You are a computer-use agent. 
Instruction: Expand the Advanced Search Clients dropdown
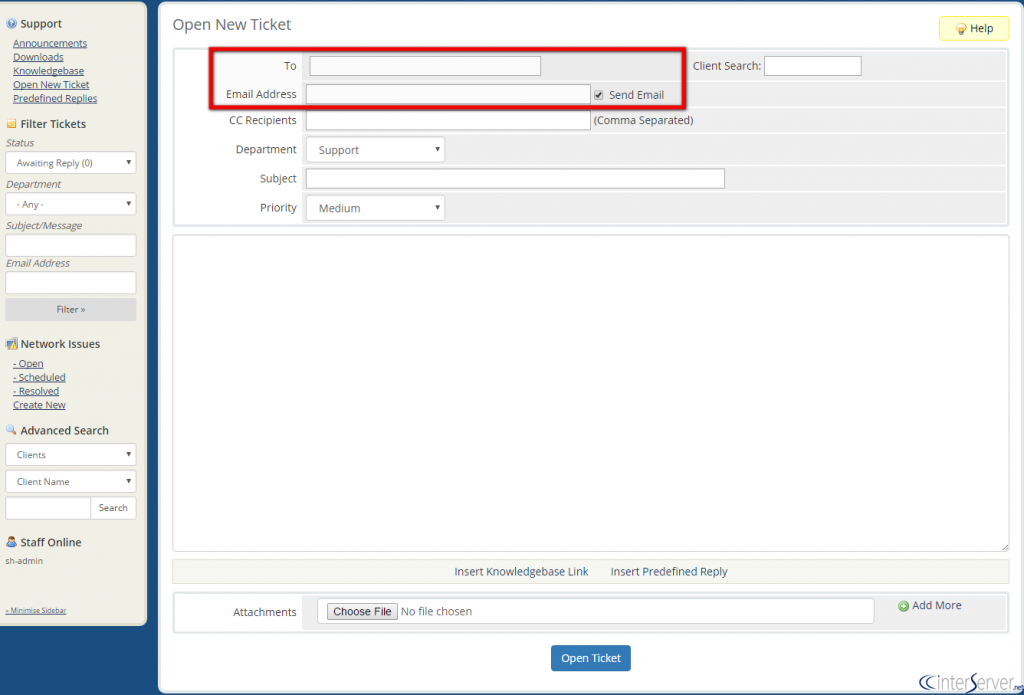pyautogui.click(x=71, y=455)
